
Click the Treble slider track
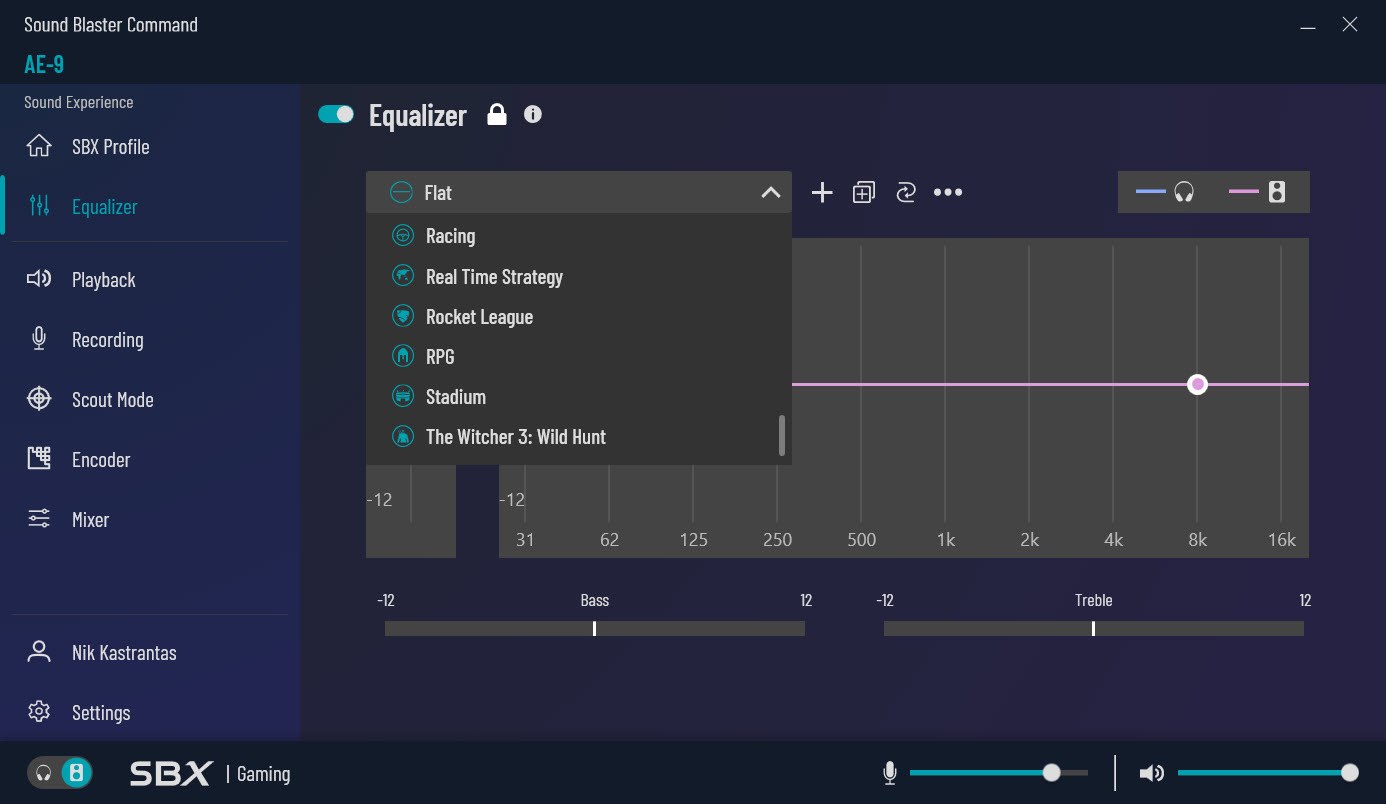(1094, 628)
